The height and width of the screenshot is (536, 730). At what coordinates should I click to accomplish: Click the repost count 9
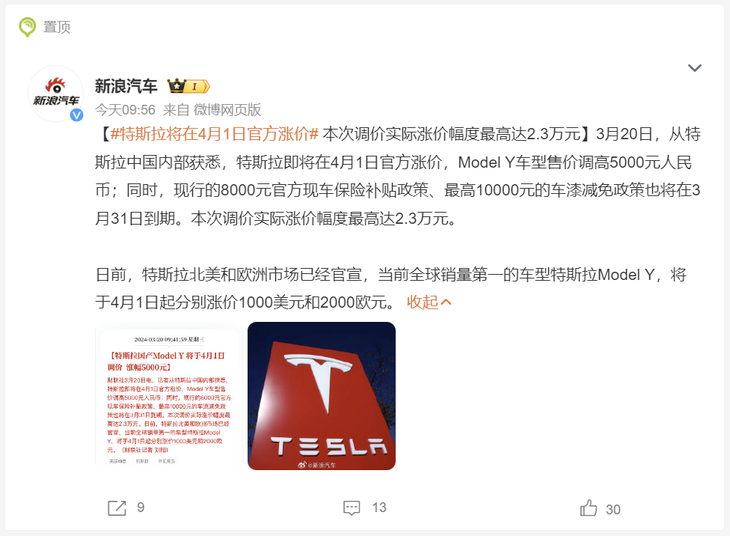pos(141,508)
